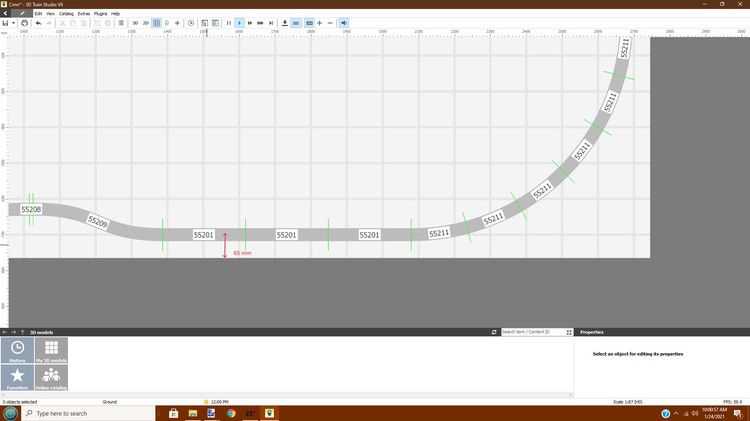Open the Favorites catalog tile

17,377
